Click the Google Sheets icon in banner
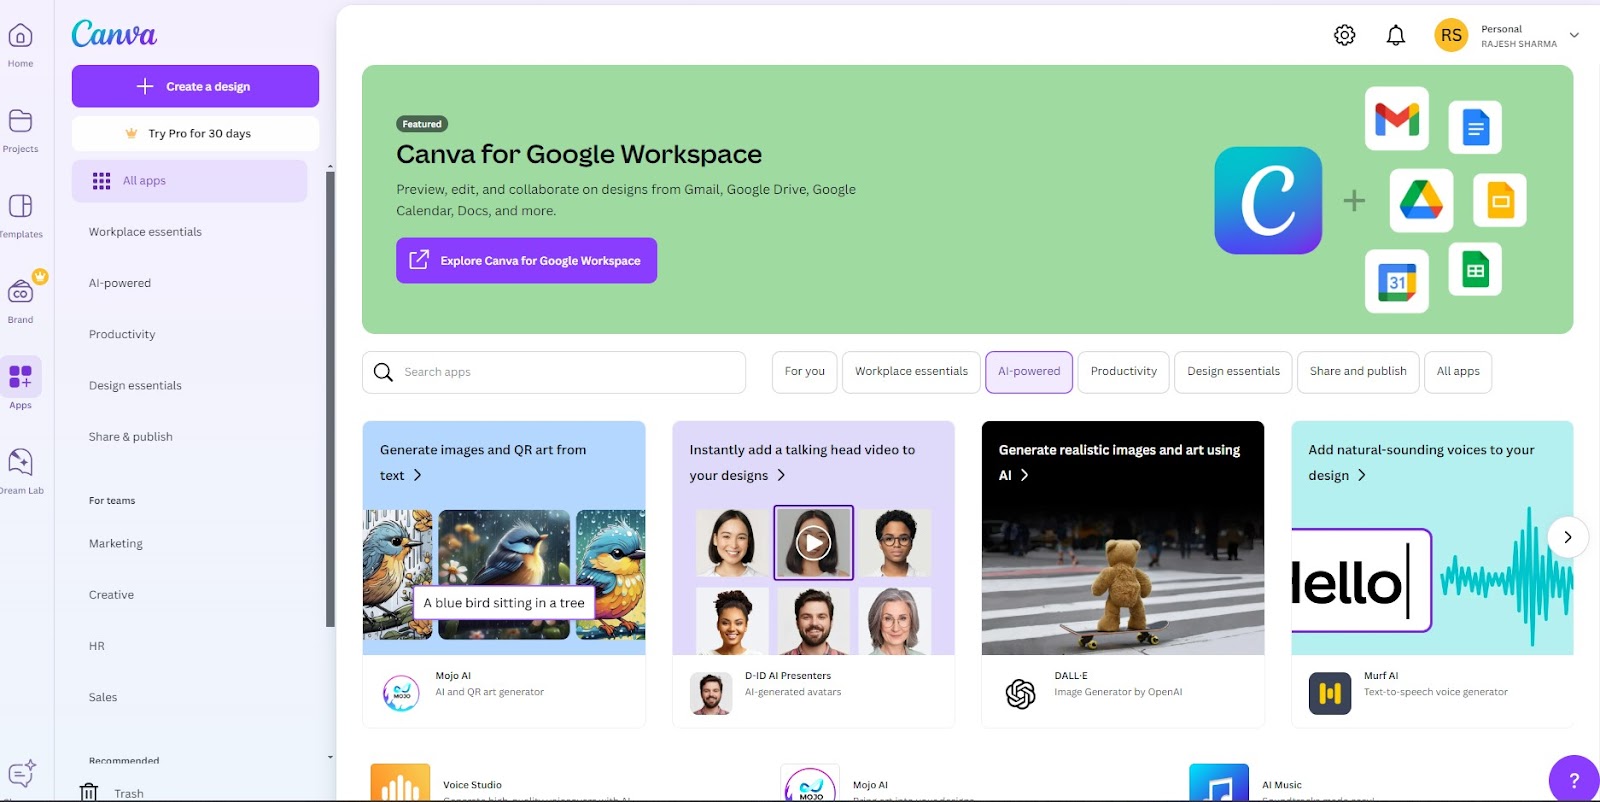 pos(1475,270)
